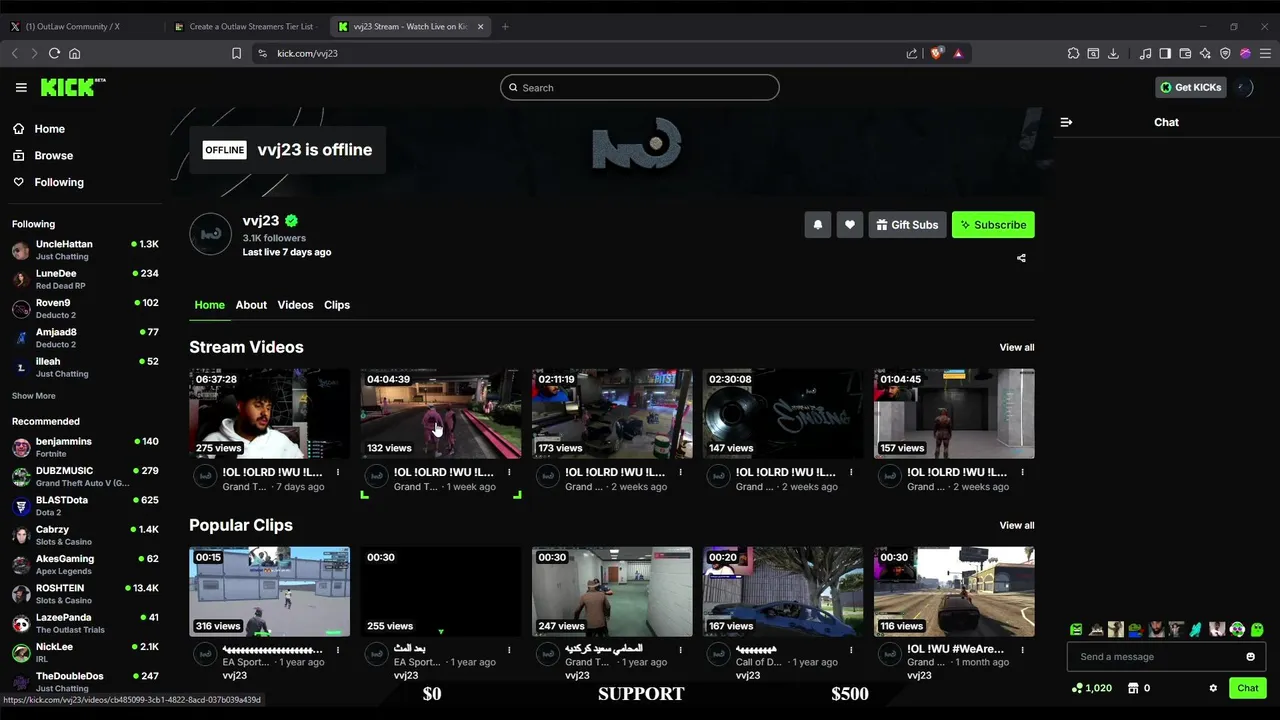Image resolution: width=1280 pixels, height=720 pixels.
Task: Insert the angry green emote
Action: point(1076,630)
